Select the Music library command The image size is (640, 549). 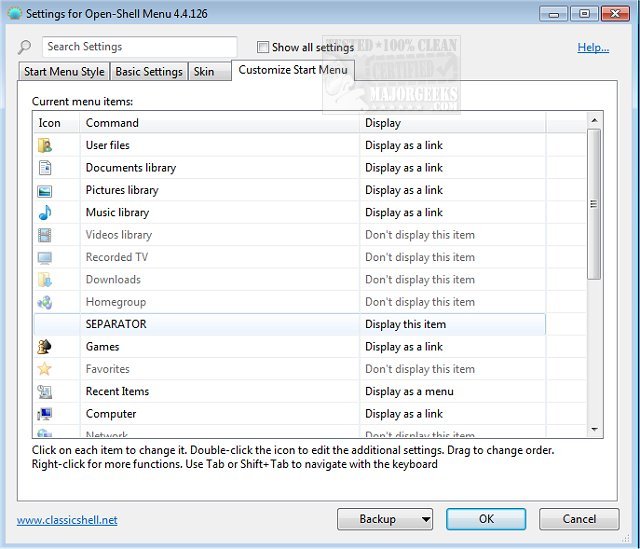[x=118, y=213]
